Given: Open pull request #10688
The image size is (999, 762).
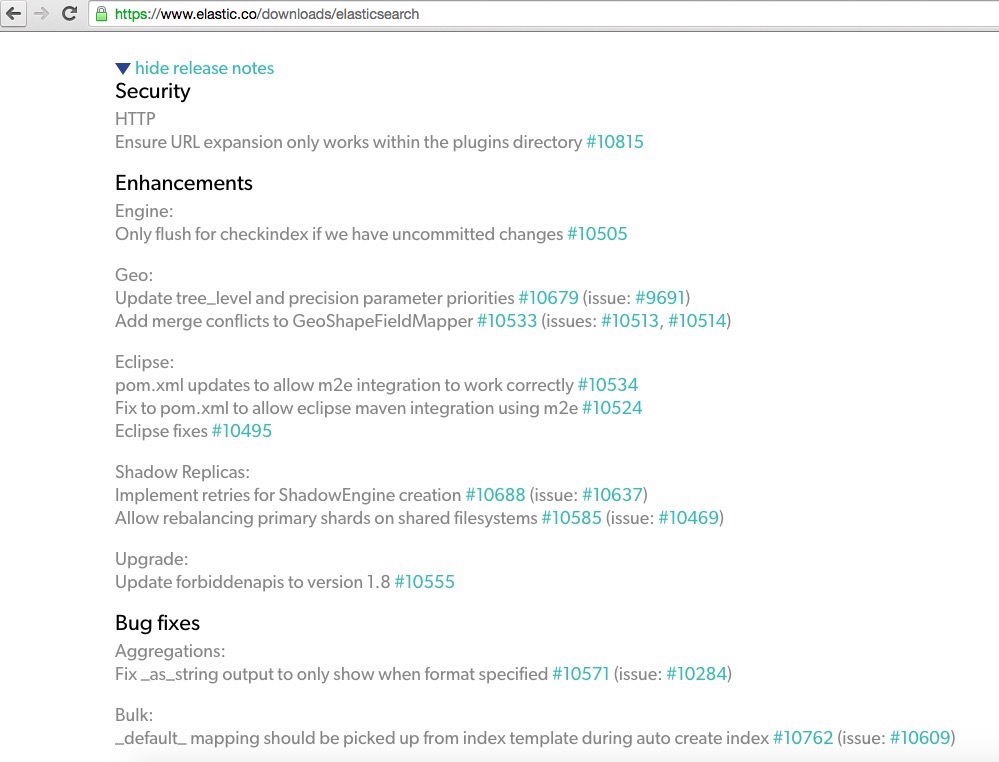Looking at the screenshot, I should click(x=496, y=494).
